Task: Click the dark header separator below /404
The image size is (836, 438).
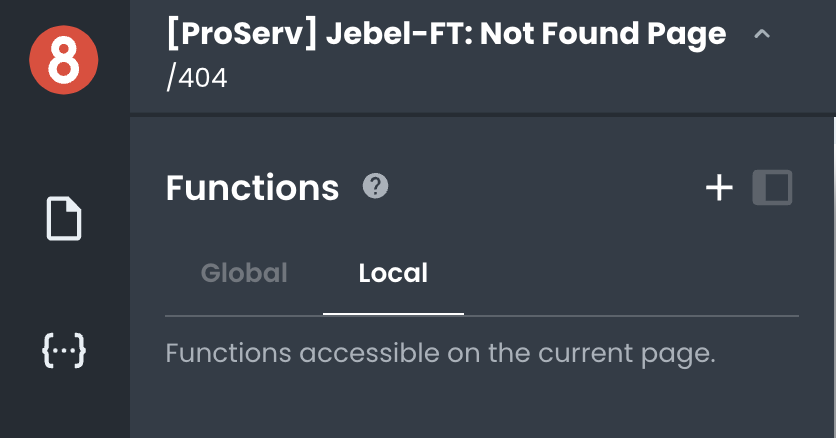Action: (x=482, y=114)
